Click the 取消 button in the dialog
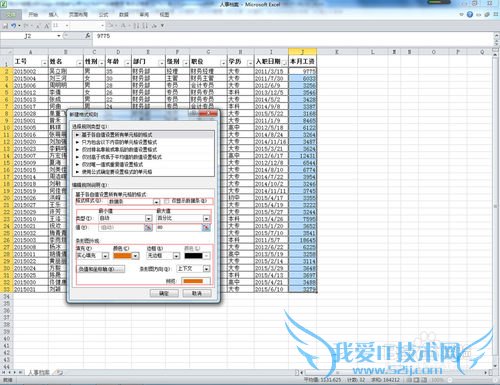This screenshot has width=500, height=385. [197, 293]
